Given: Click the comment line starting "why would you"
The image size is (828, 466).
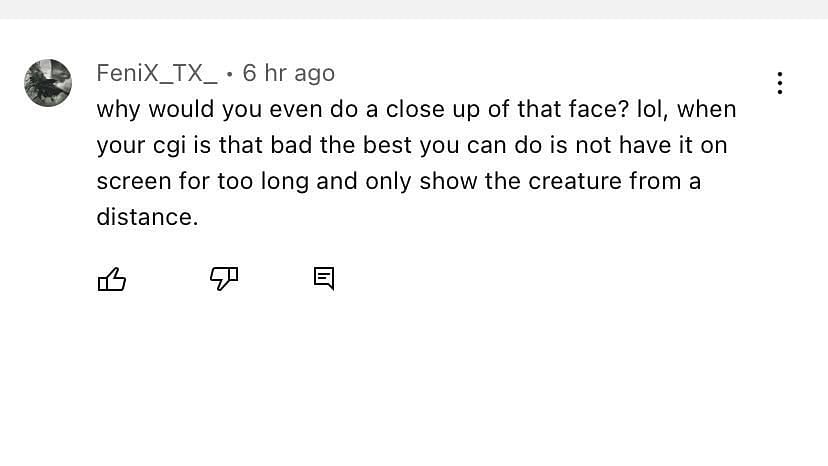Looking at the screenshot, I should pyautogui.click(x=416, y=109).
